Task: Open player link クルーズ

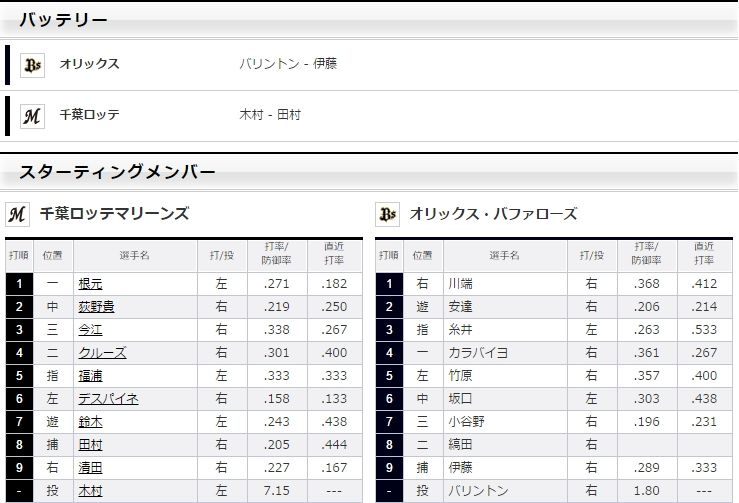Action: coord(102,353)
